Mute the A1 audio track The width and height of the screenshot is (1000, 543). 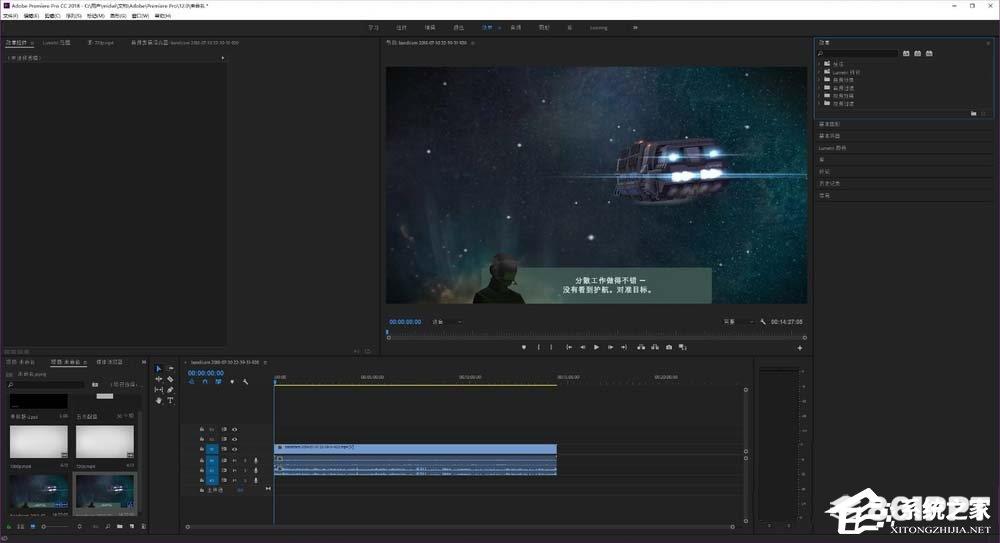point(234,460)
